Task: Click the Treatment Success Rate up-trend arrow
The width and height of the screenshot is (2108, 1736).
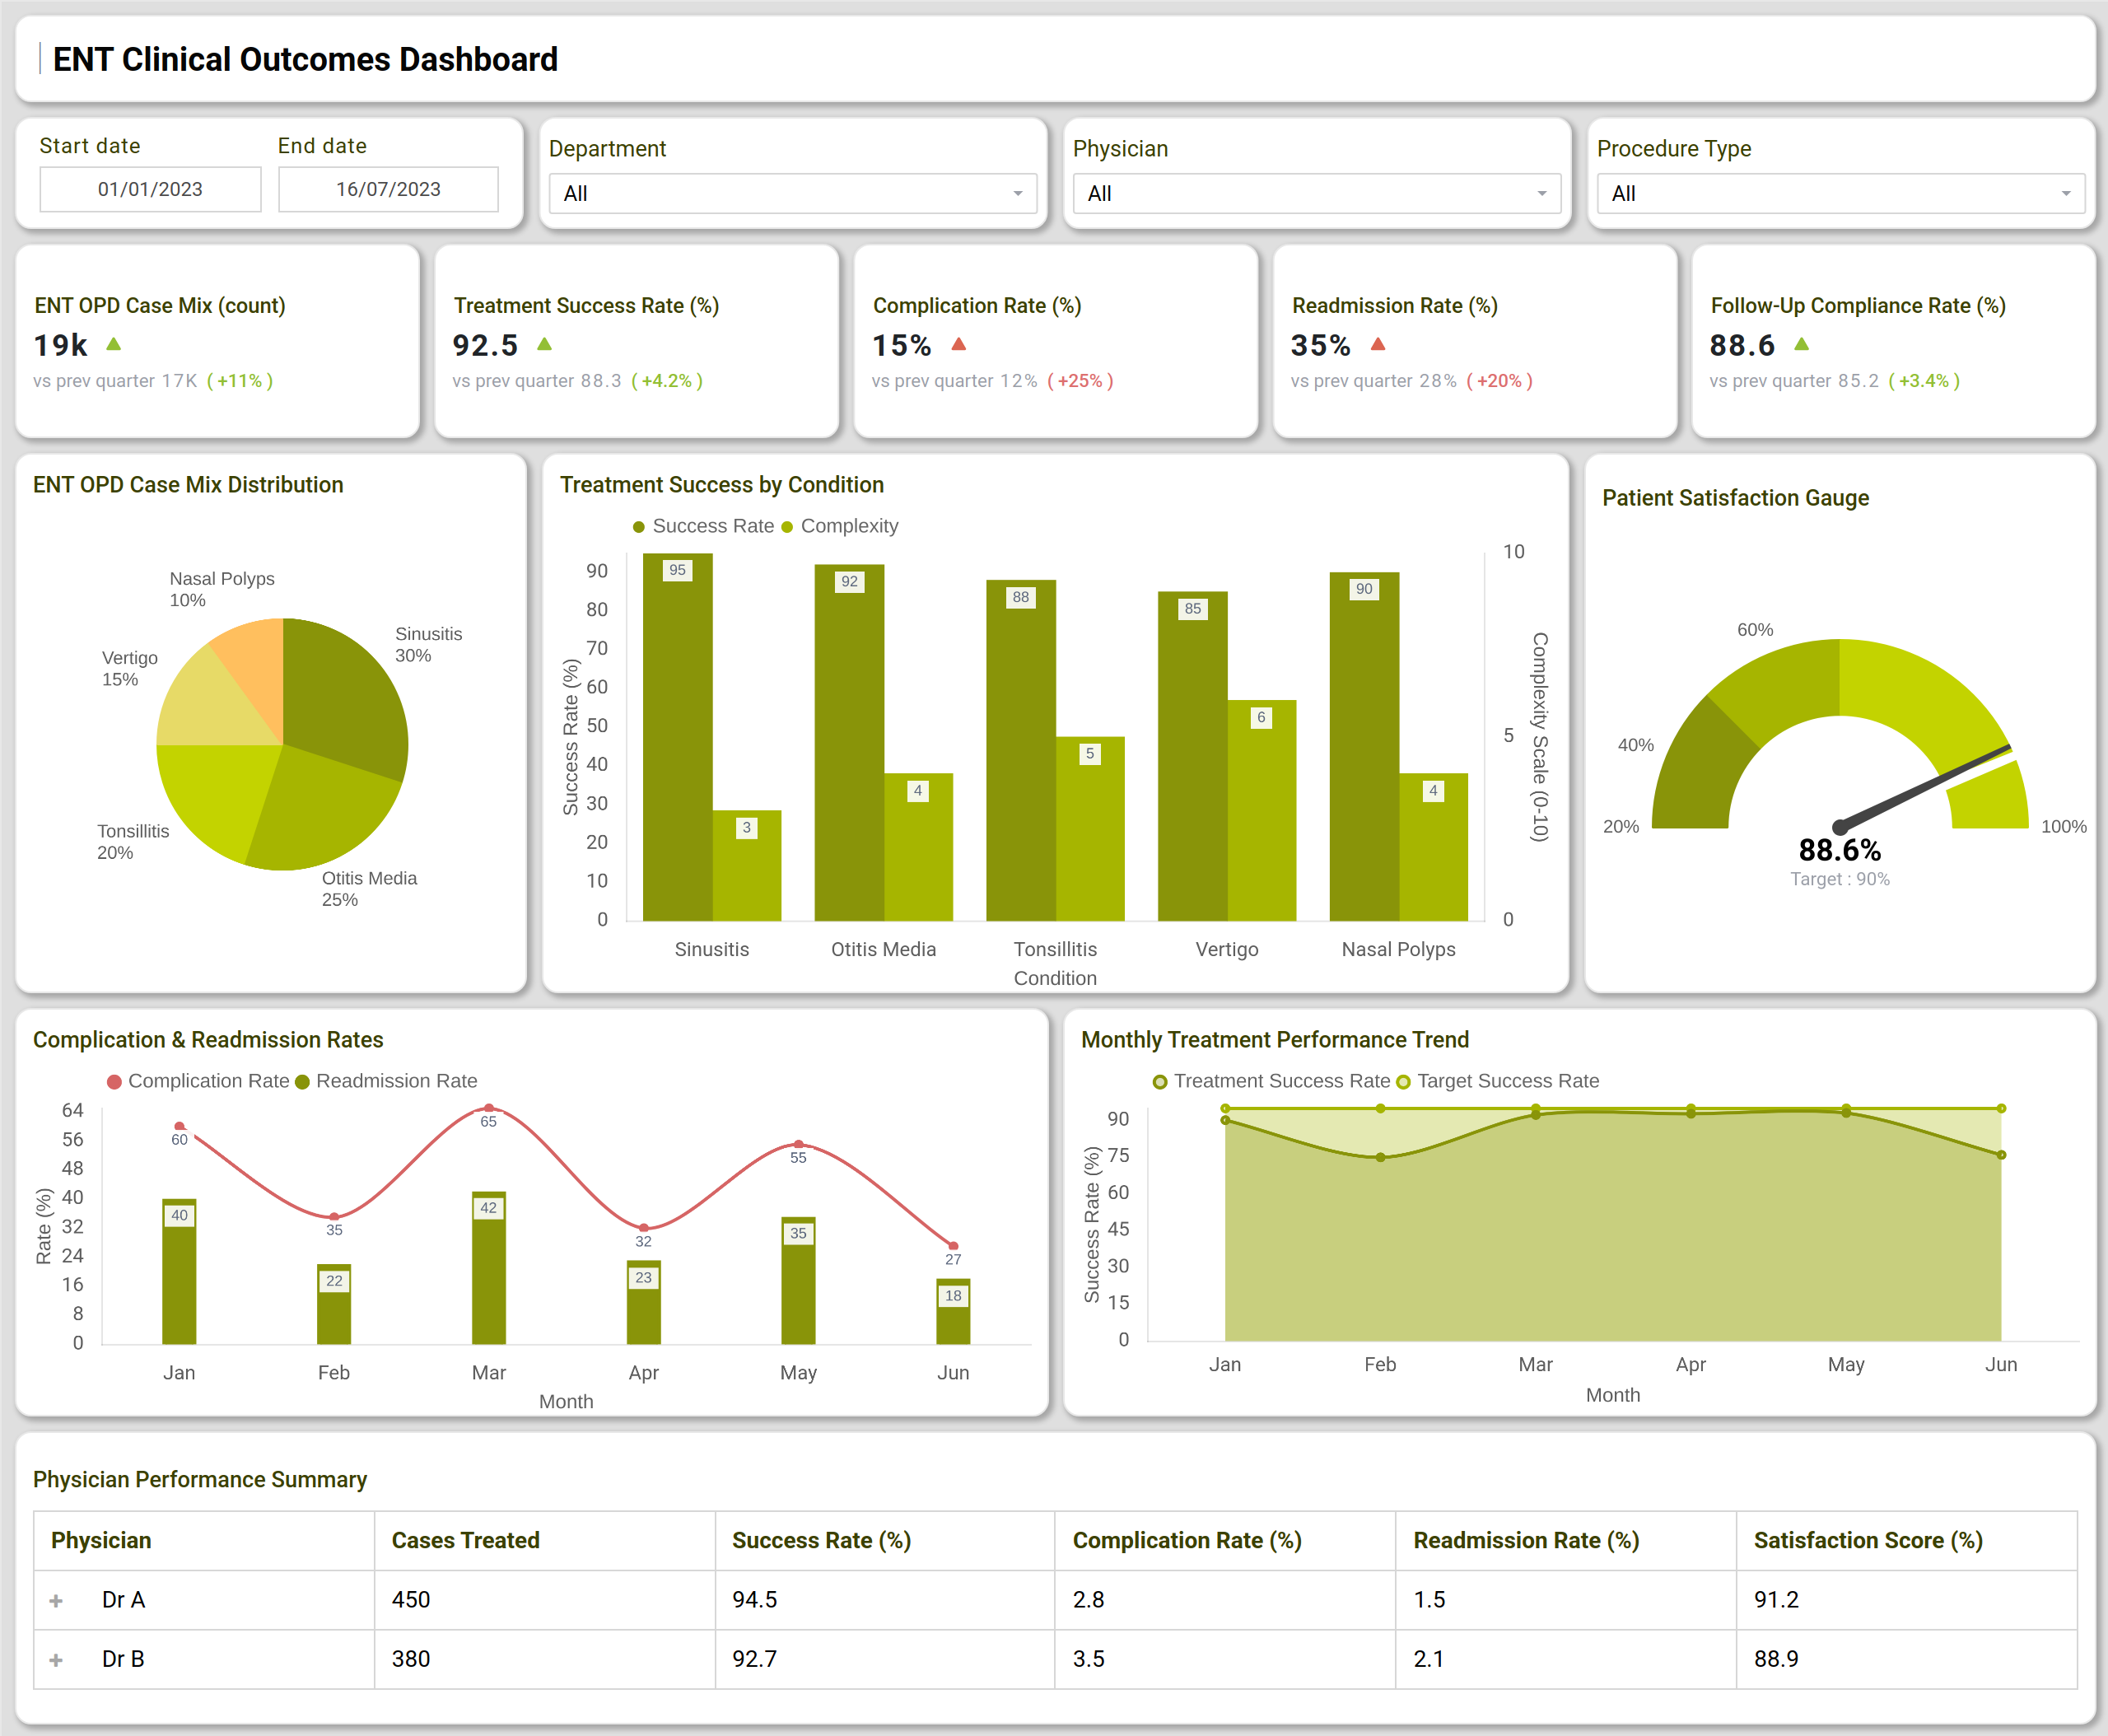Action: [545, 344]
